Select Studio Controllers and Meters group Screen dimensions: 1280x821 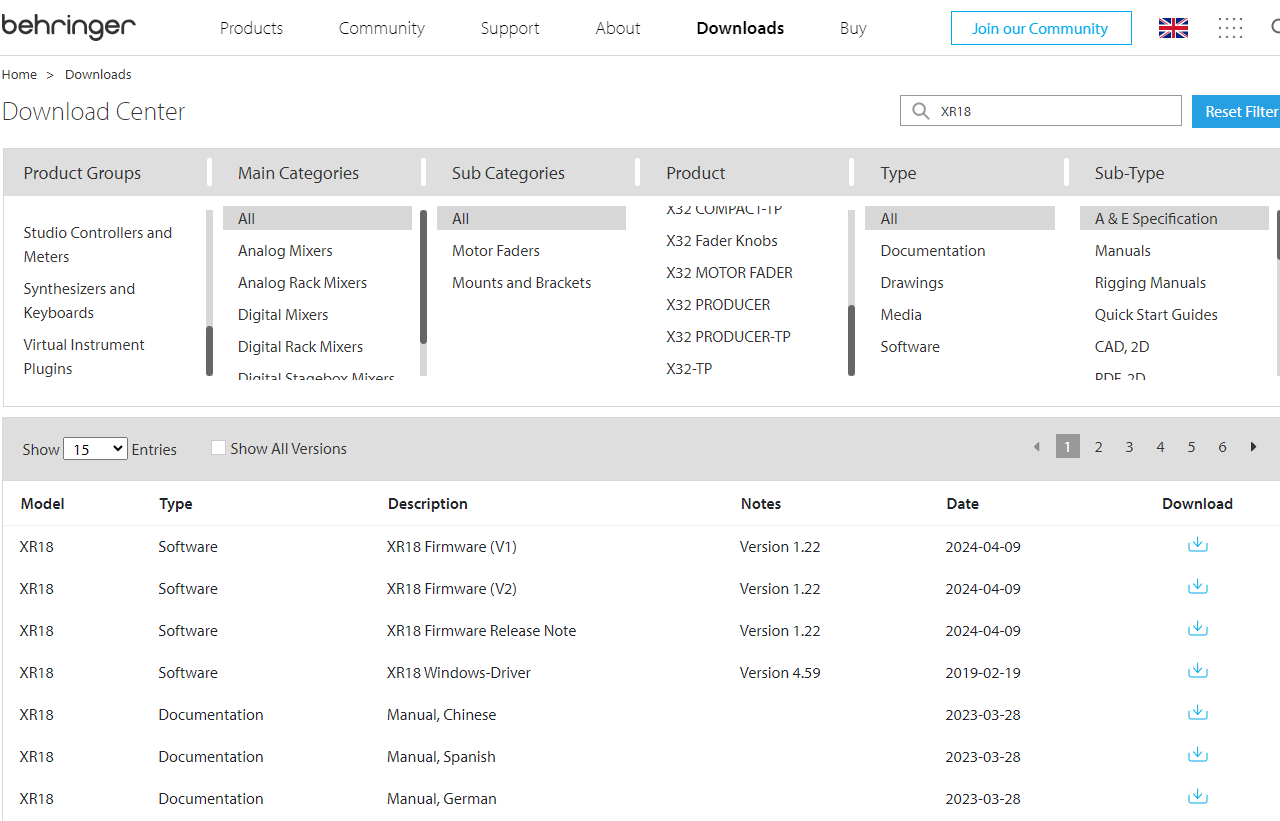(98, 244)
